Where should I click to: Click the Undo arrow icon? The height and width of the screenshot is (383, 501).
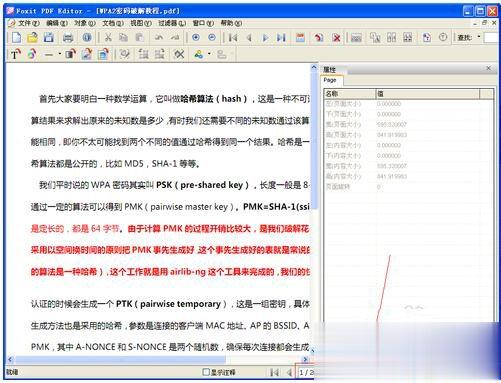pos(159,38)
